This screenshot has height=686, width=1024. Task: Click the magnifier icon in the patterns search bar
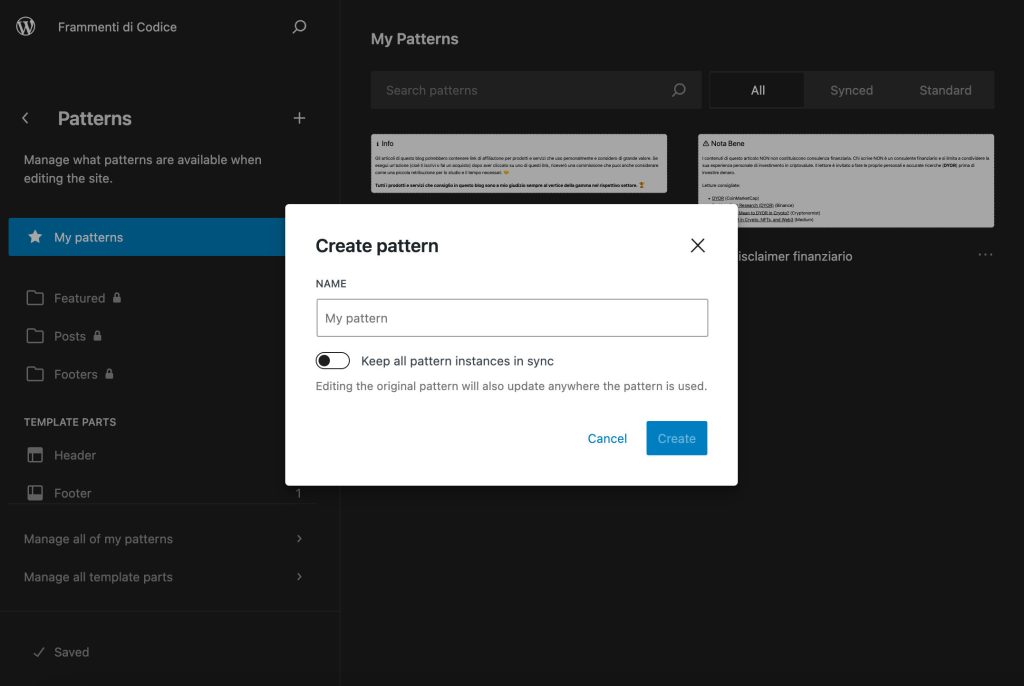[x=679, y=90]
